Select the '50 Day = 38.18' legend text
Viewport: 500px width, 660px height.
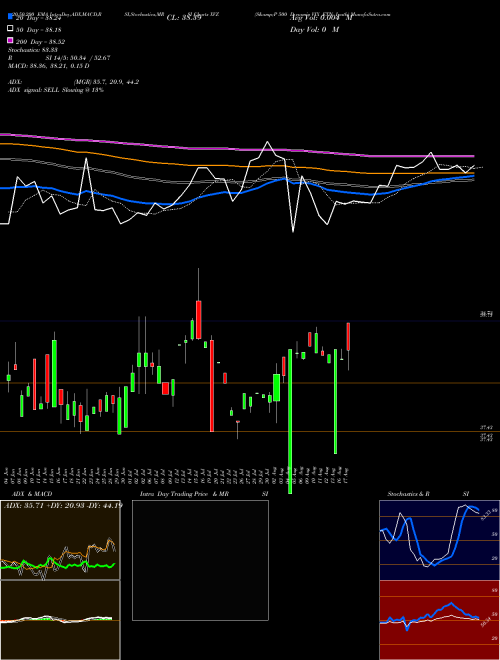(39, 30)
